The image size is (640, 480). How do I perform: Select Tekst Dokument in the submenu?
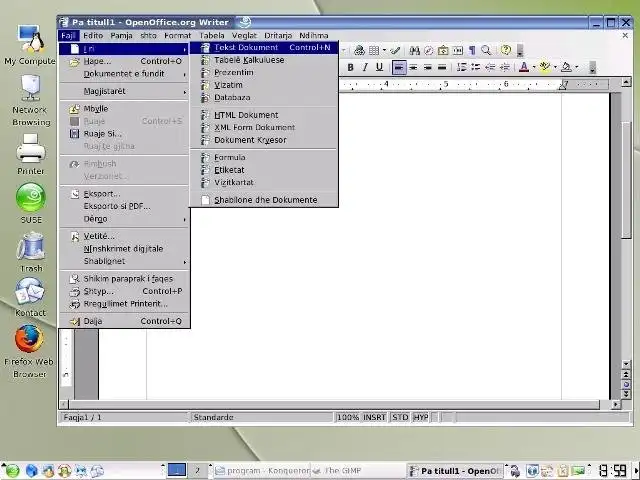pyautogui.click(x=264, y=48)
